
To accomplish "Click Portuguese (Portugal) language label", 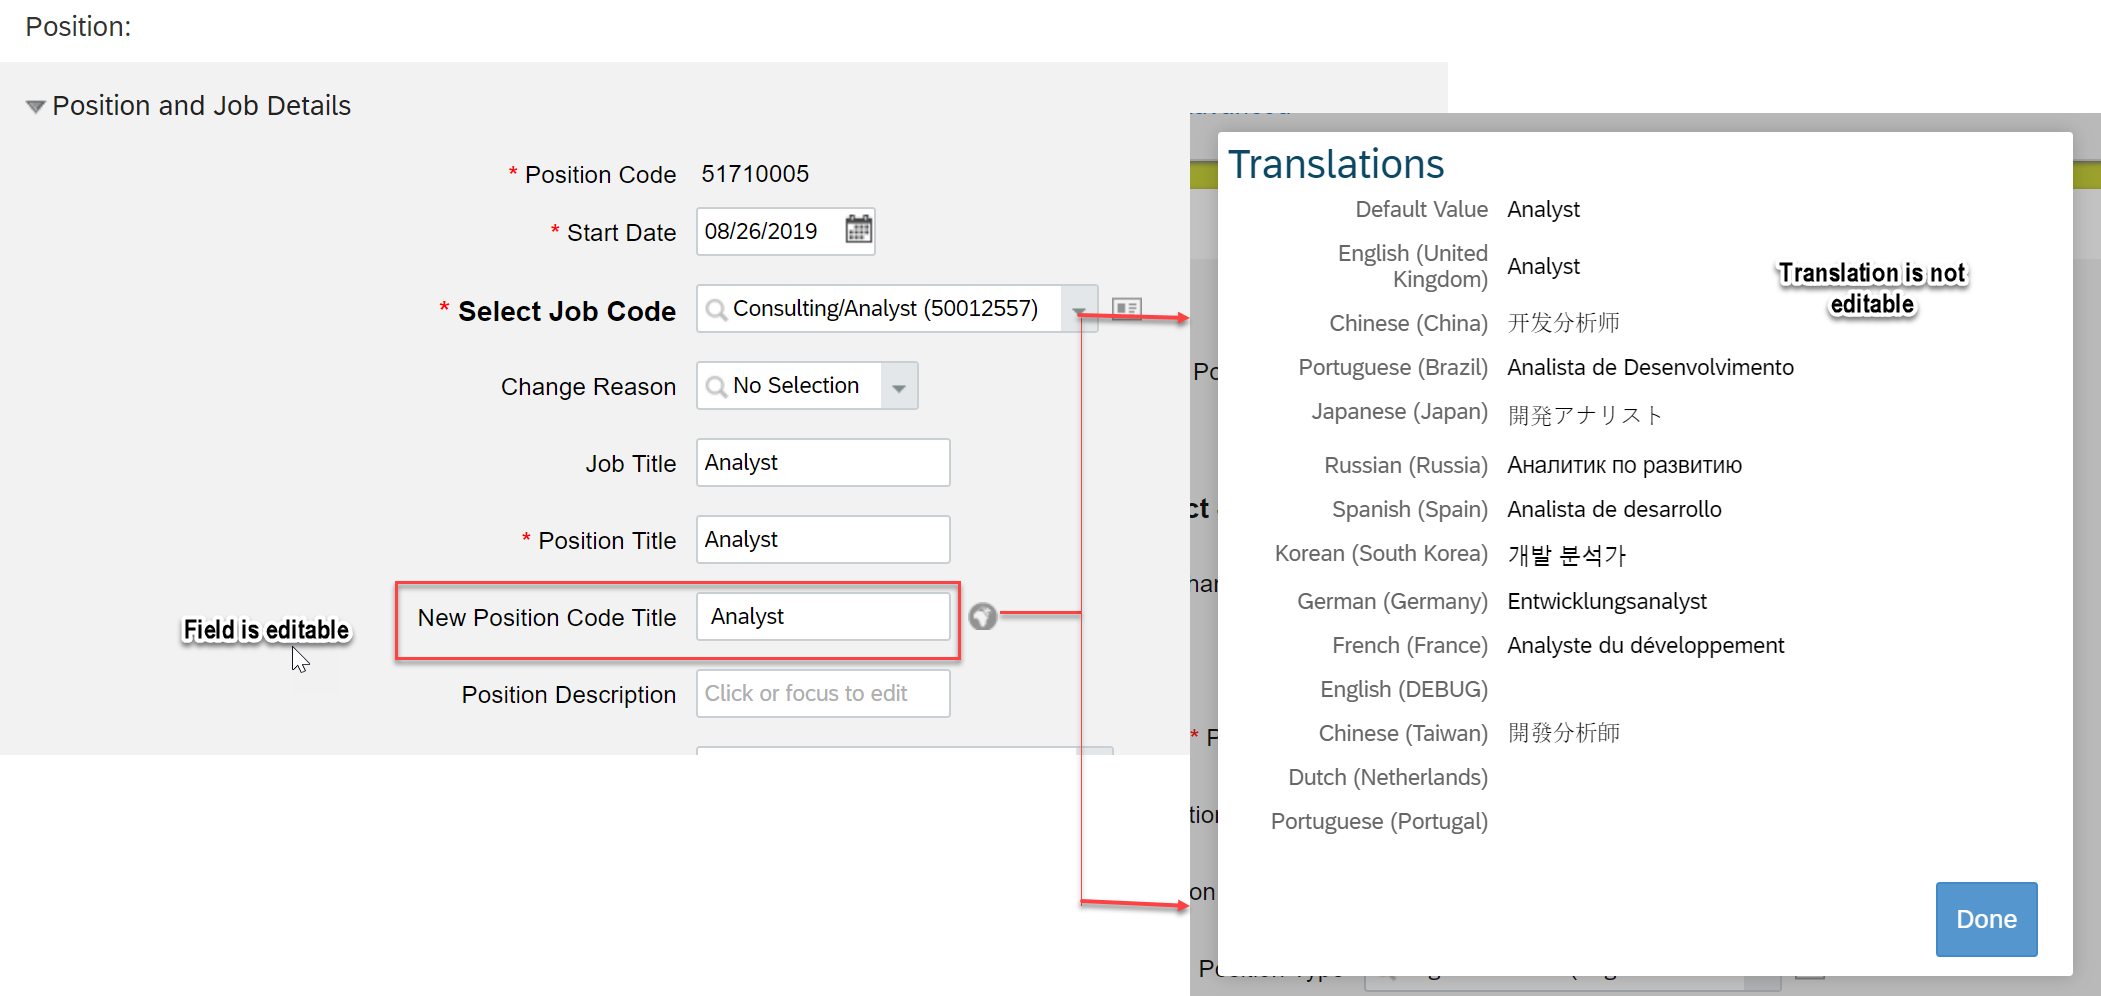I will point(1379,821).
